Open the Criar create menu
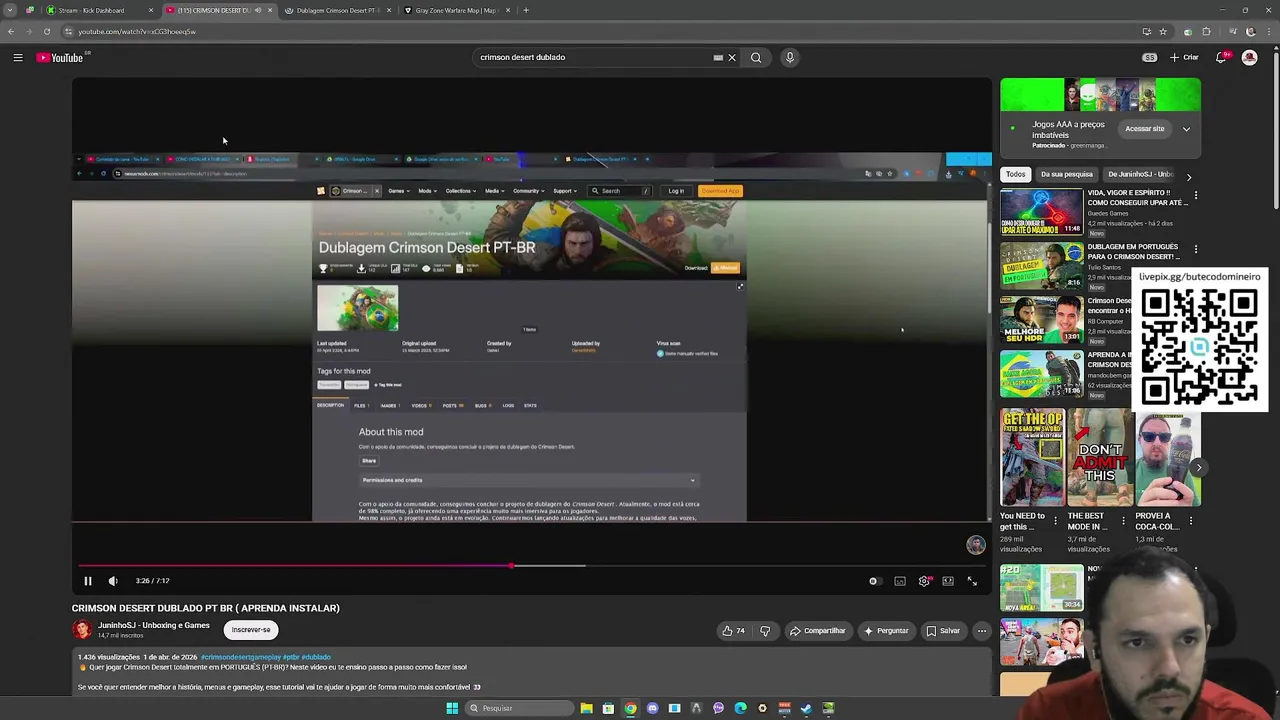The width and height of the screenshot is (1280, 720). 1185,57
